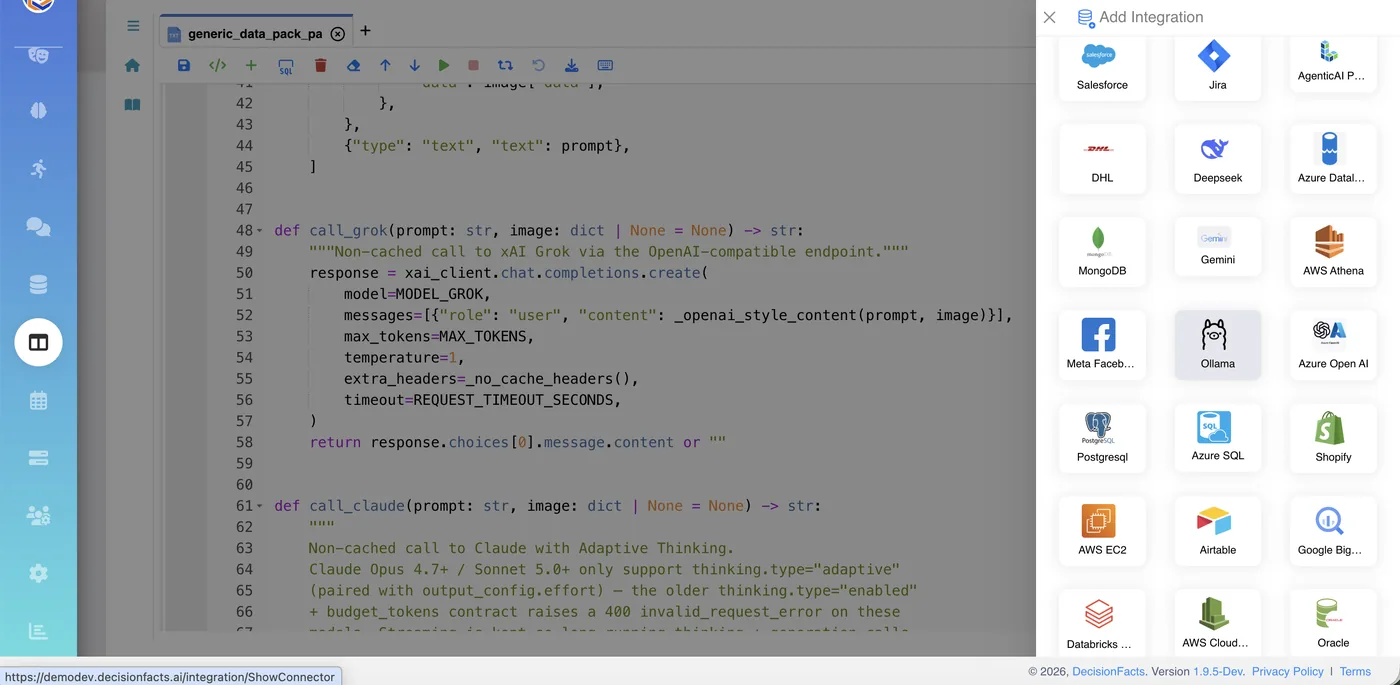Choose the Ollama integration card

coord(1218,345)
